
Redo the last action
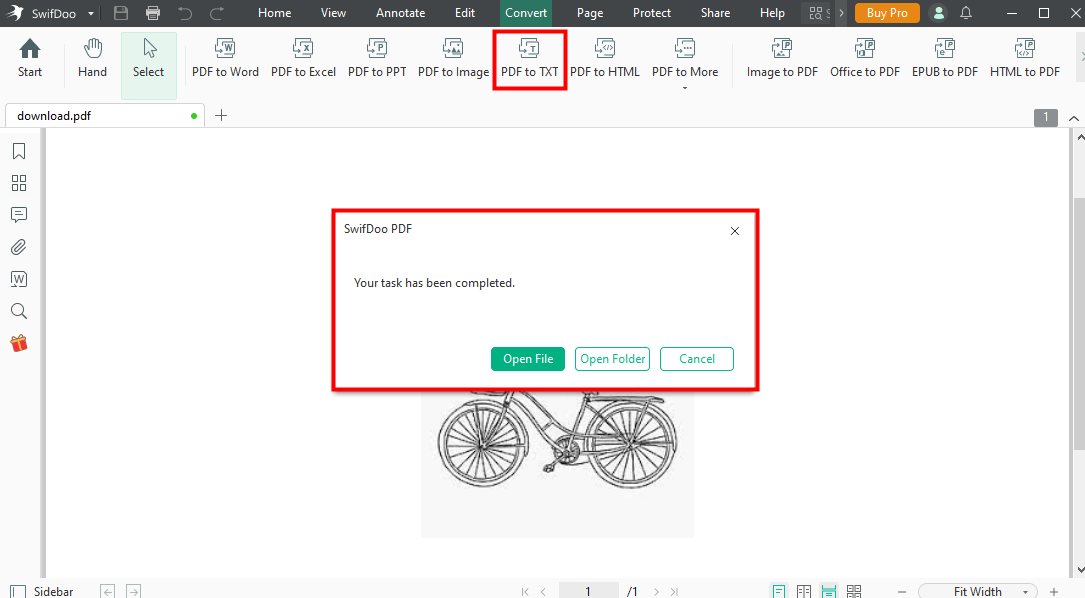coord(217,12)
